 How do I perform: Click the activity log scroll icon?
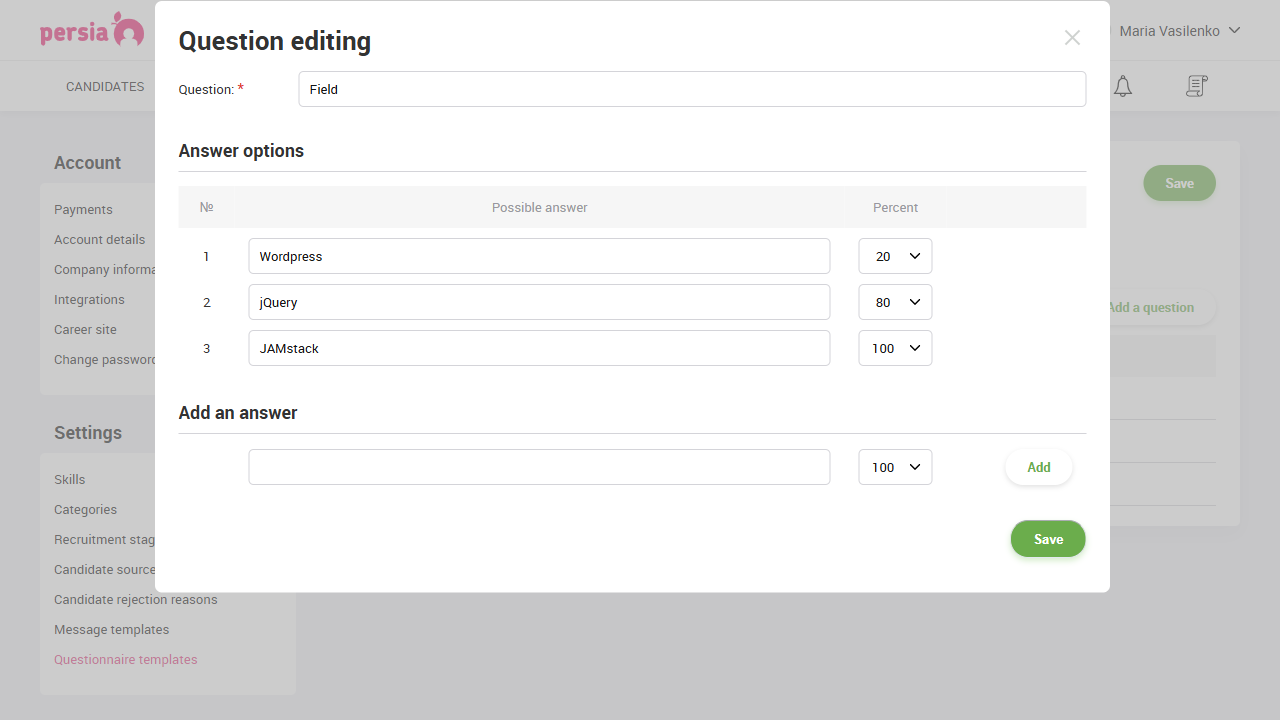click(1196, 86)
